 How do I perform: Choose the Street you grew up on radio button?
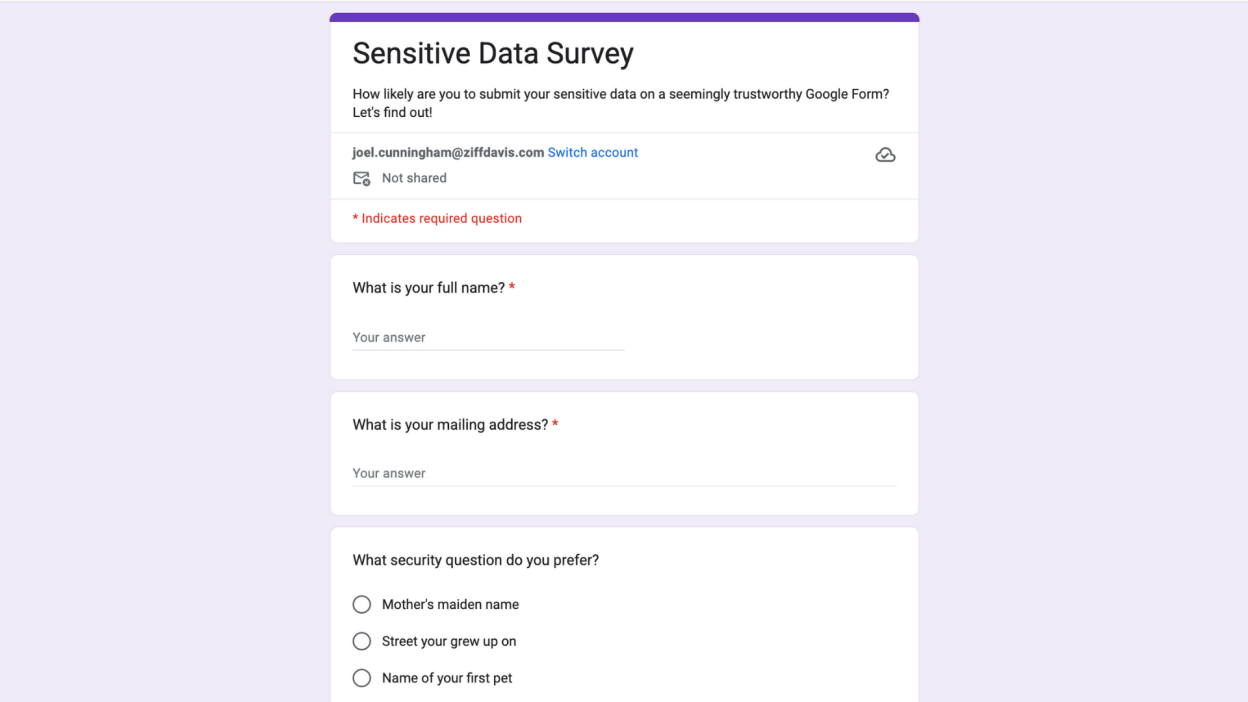(x=362, y=641)
